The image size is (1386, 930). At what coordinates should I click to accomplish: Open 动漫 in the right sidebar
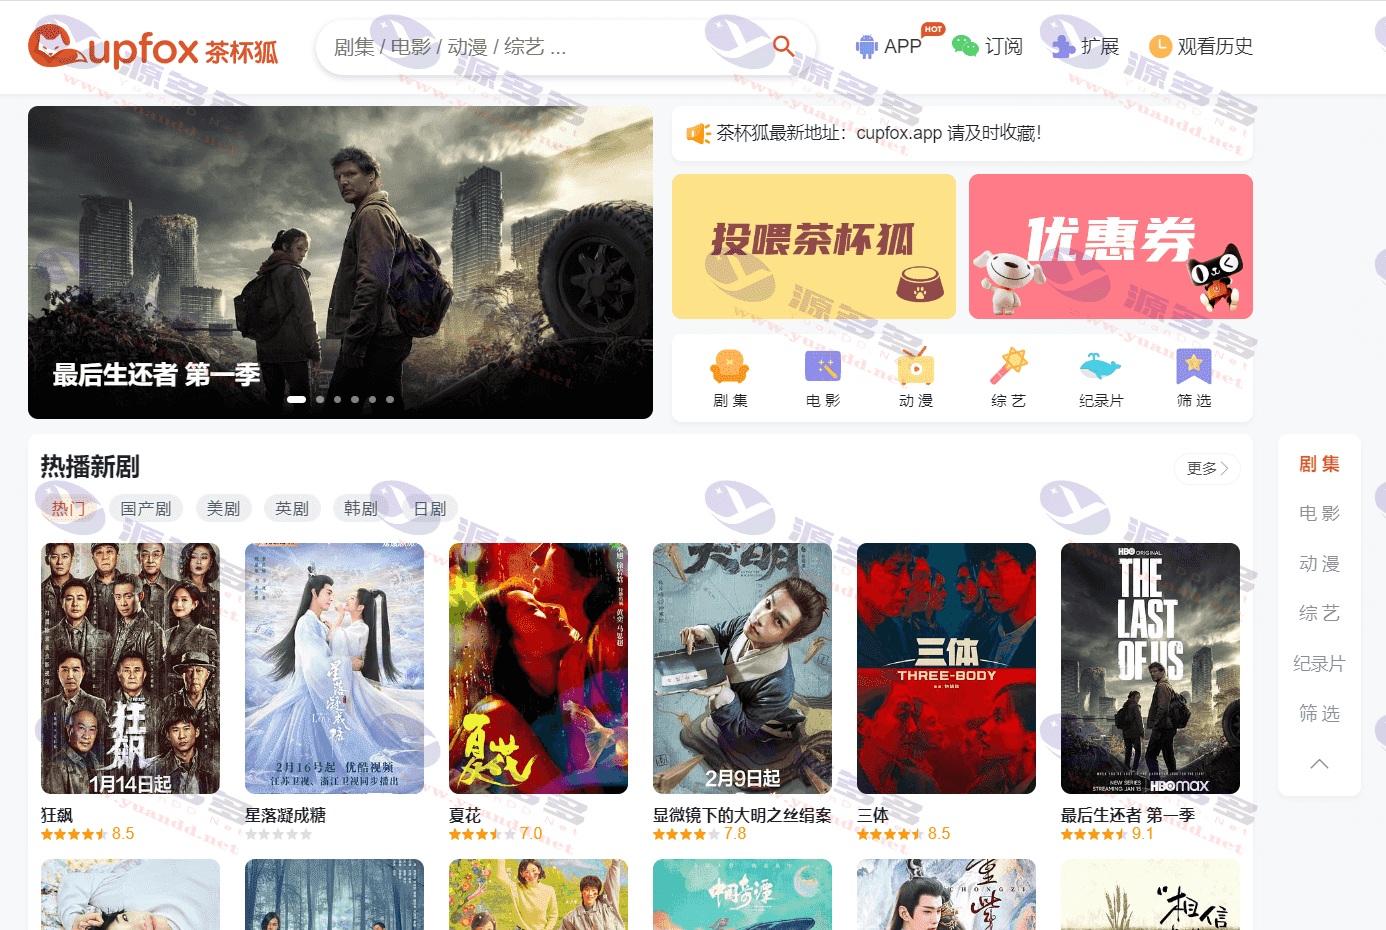[1319, 564]
